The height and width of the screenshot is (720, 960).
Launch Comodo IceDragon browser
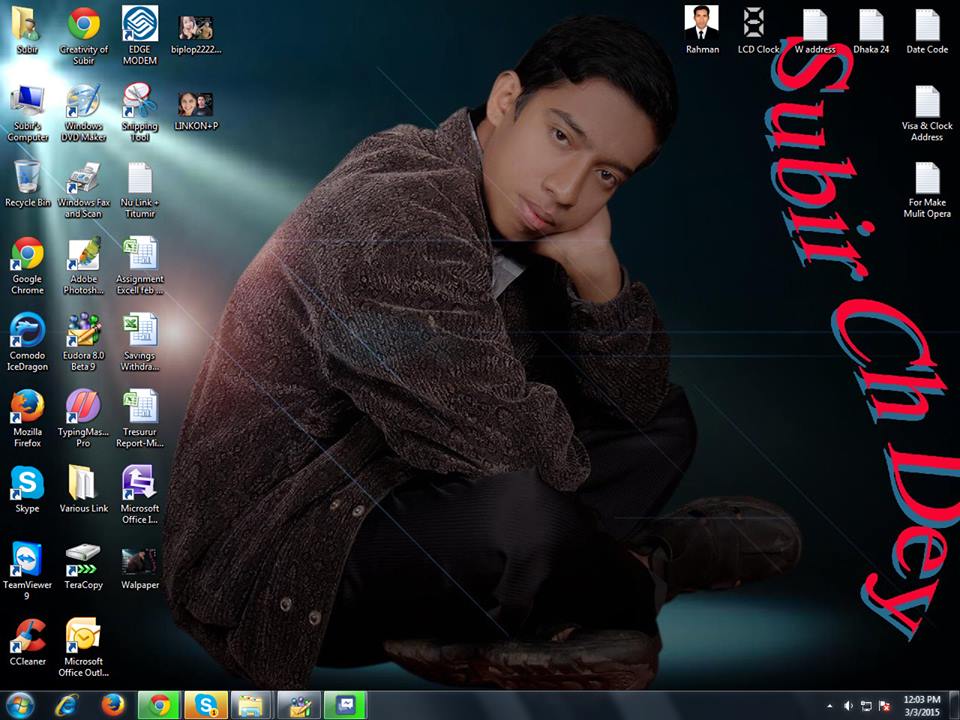(x=27, y=343)
